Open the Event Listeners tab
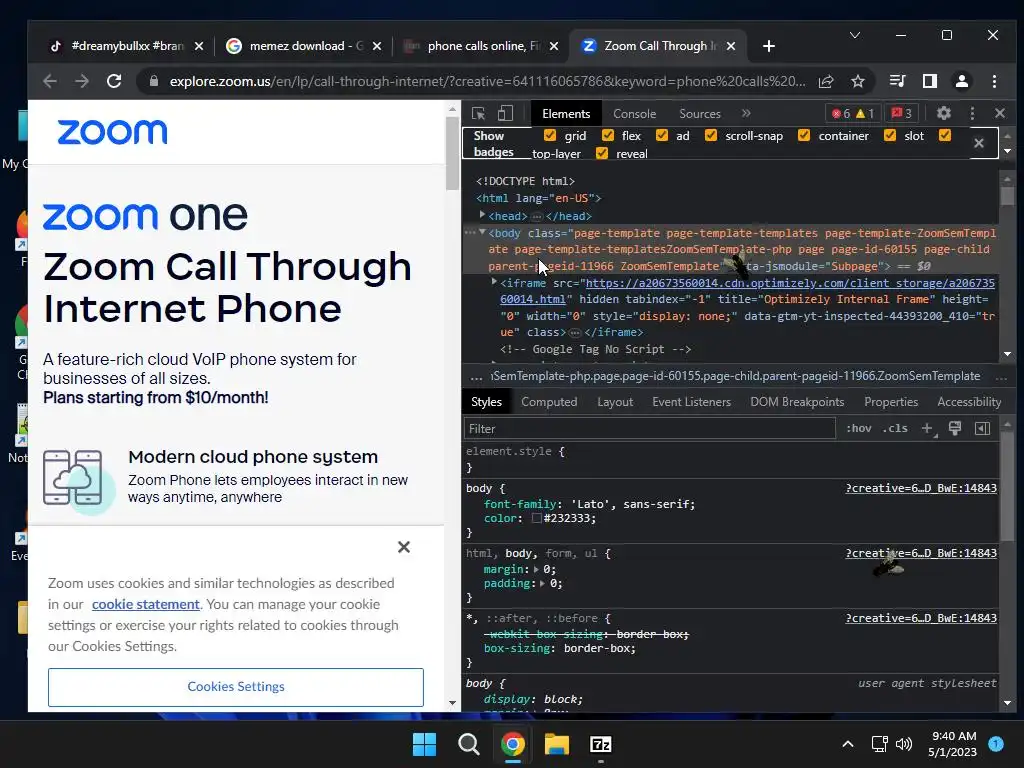Image resolution: width=1024 pixels, height=768 pixels. pos(692,402)
